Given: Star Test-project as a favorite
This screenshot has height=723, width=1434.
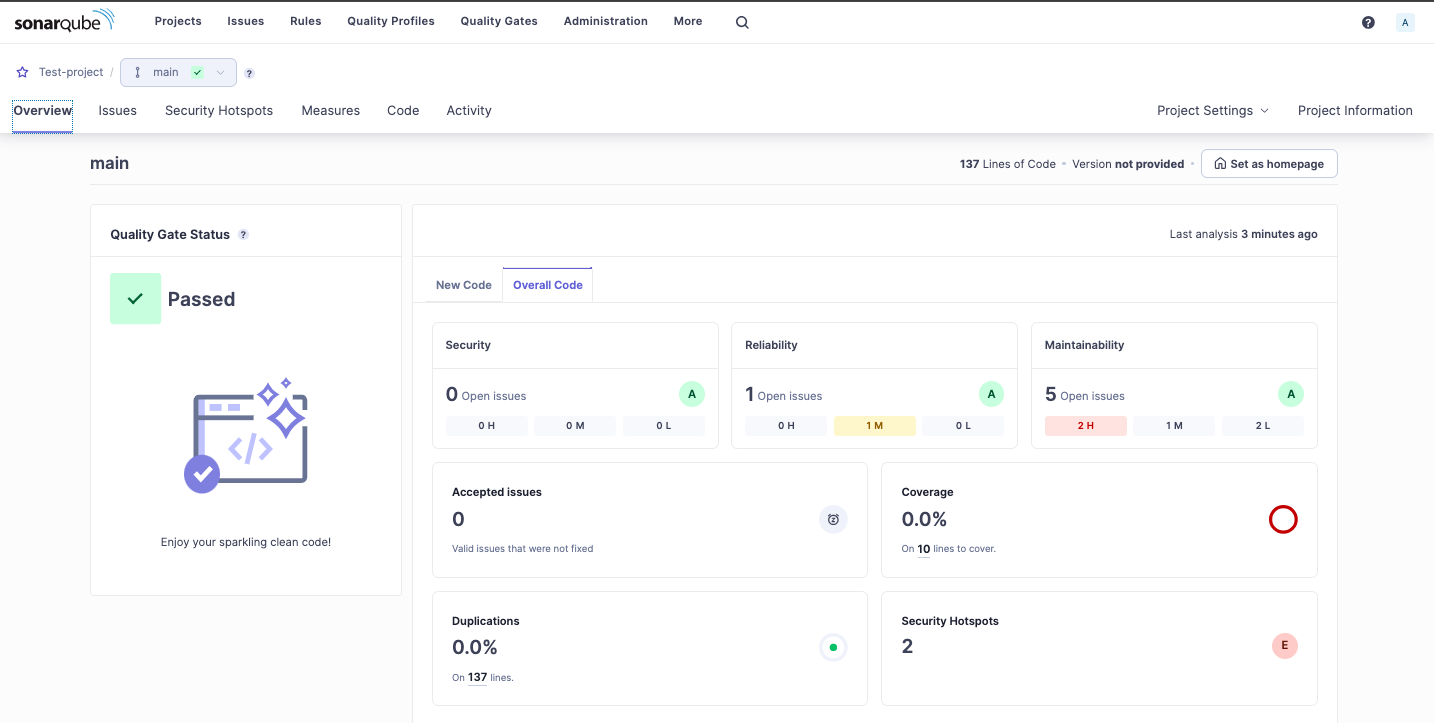Looking at the screenshot, I should point(21,71).
